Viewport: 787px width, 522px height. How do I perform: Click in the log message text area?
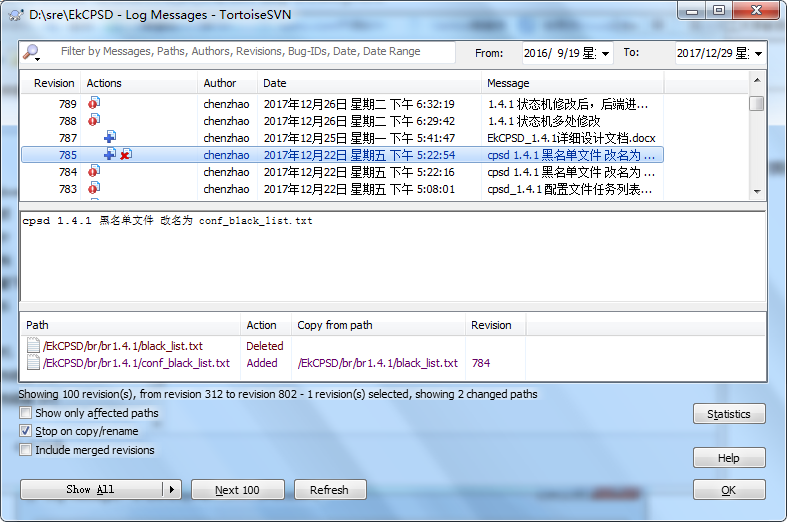click(392, 256)
